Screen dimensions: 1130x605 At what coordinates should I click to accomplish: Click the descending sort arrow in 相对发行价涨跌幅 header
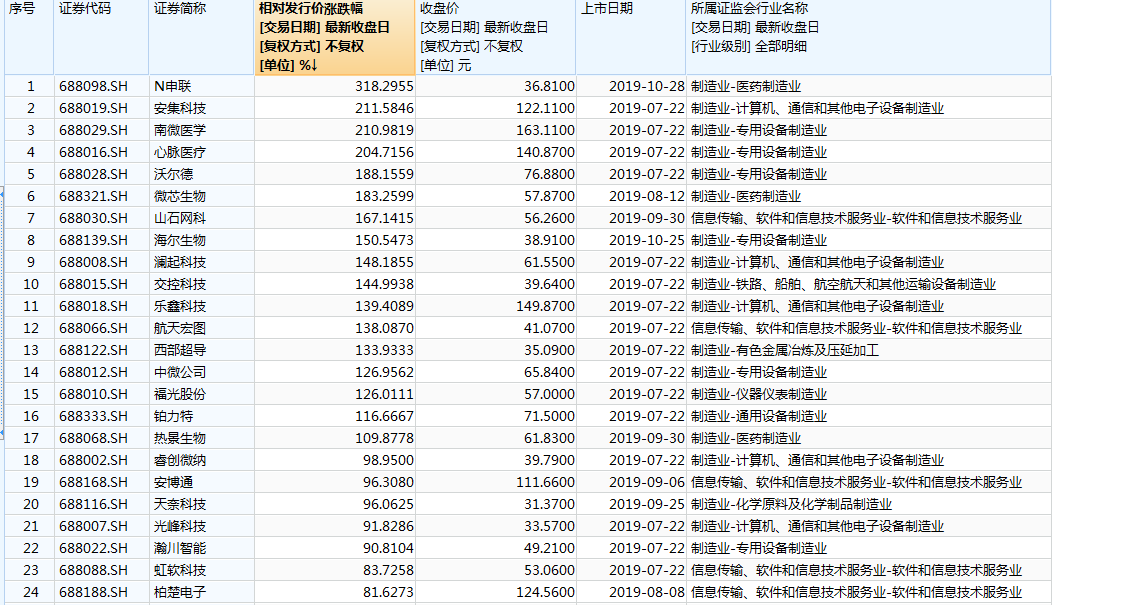tap(313, 66)
